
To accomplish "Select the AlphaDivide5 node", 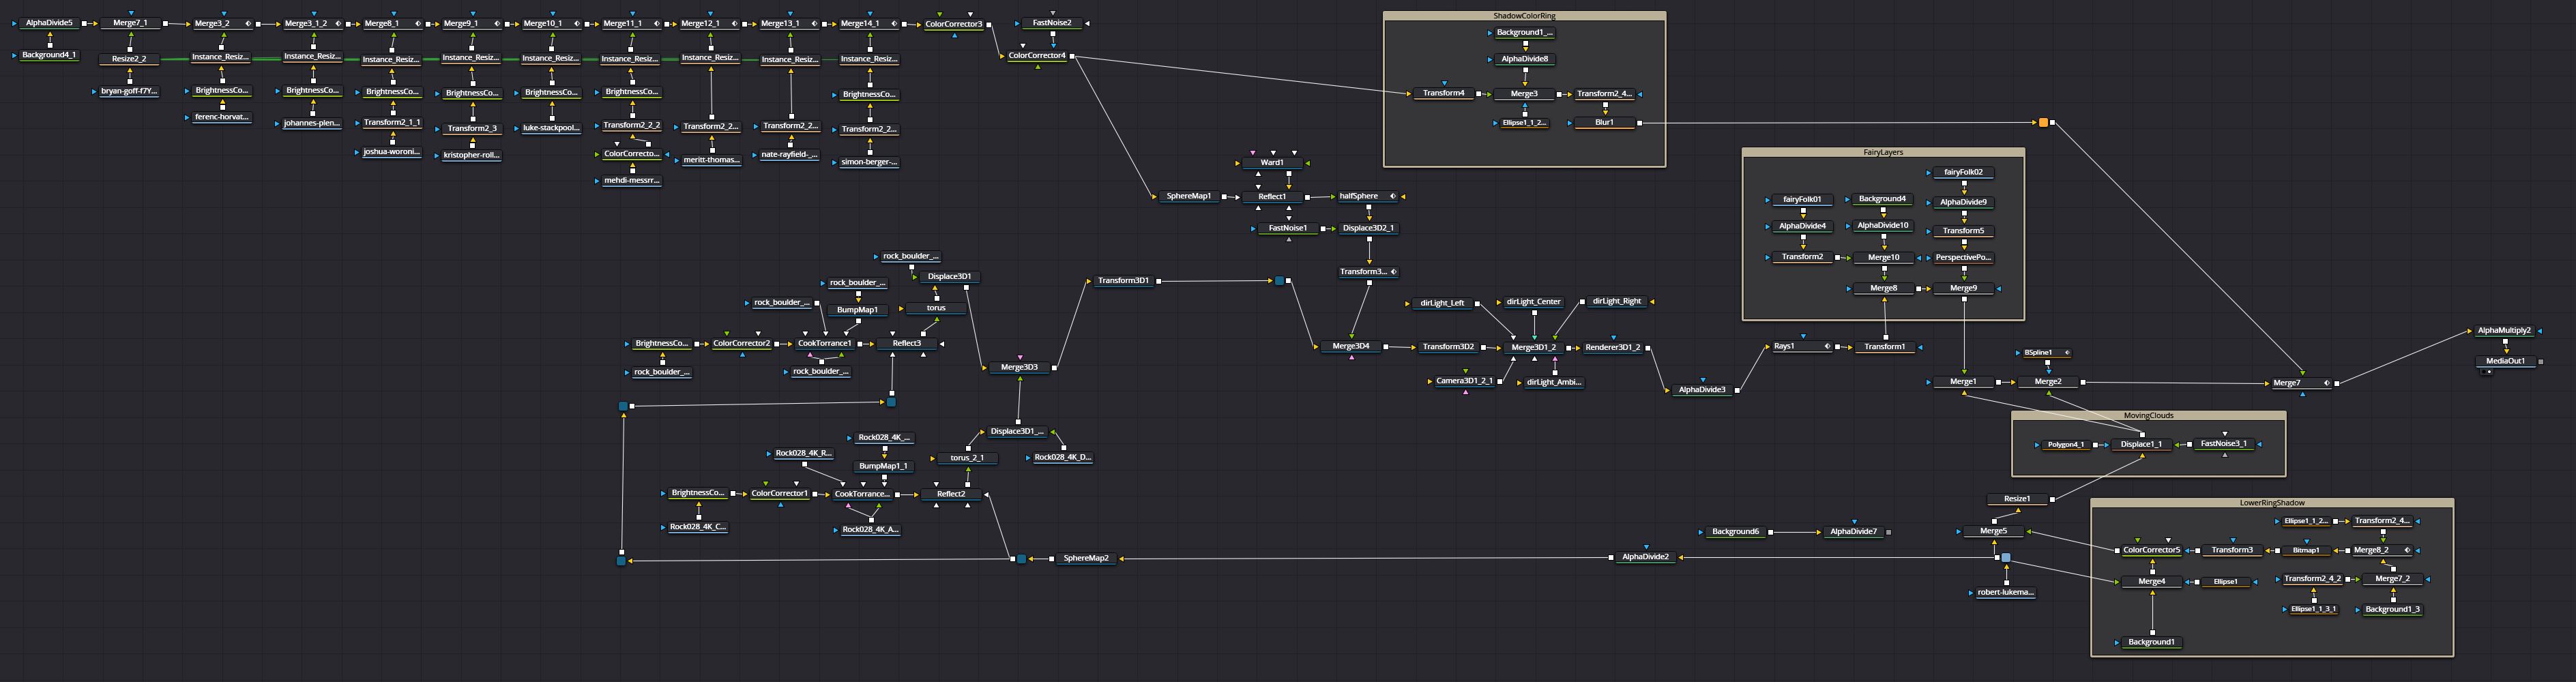I will [50, 23].
